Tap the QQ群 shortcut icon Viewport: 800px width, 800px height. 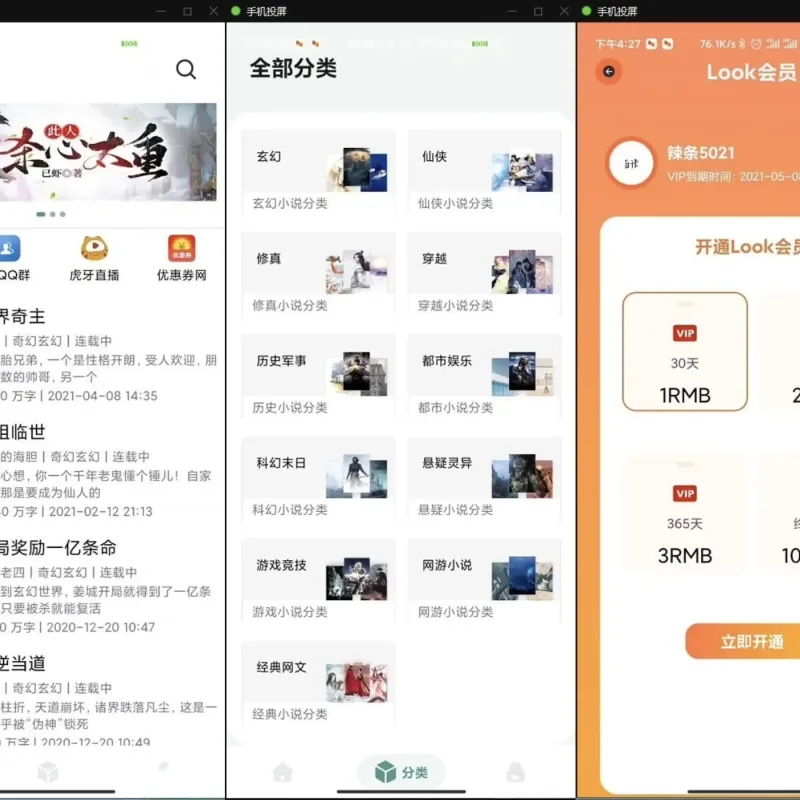pos(9,248)
